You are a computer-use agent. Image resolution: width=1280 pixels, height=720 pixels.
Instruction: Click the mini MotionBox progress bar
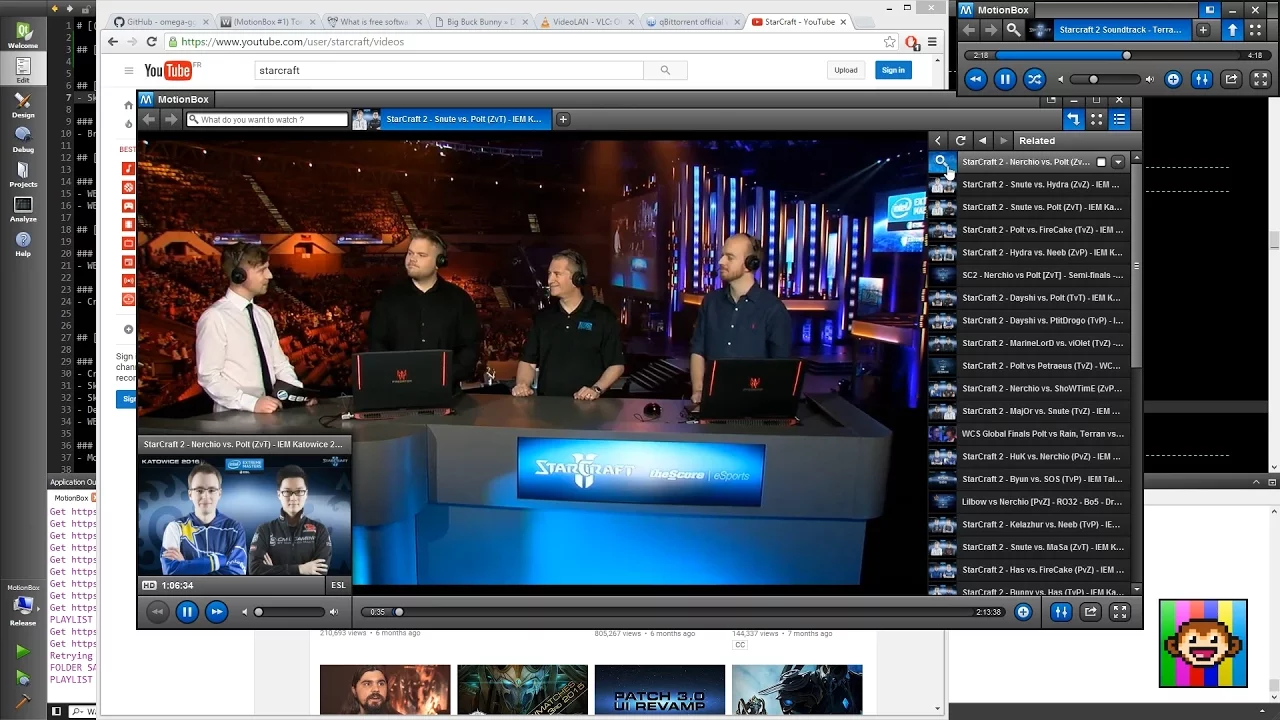tap(1116, 55)
